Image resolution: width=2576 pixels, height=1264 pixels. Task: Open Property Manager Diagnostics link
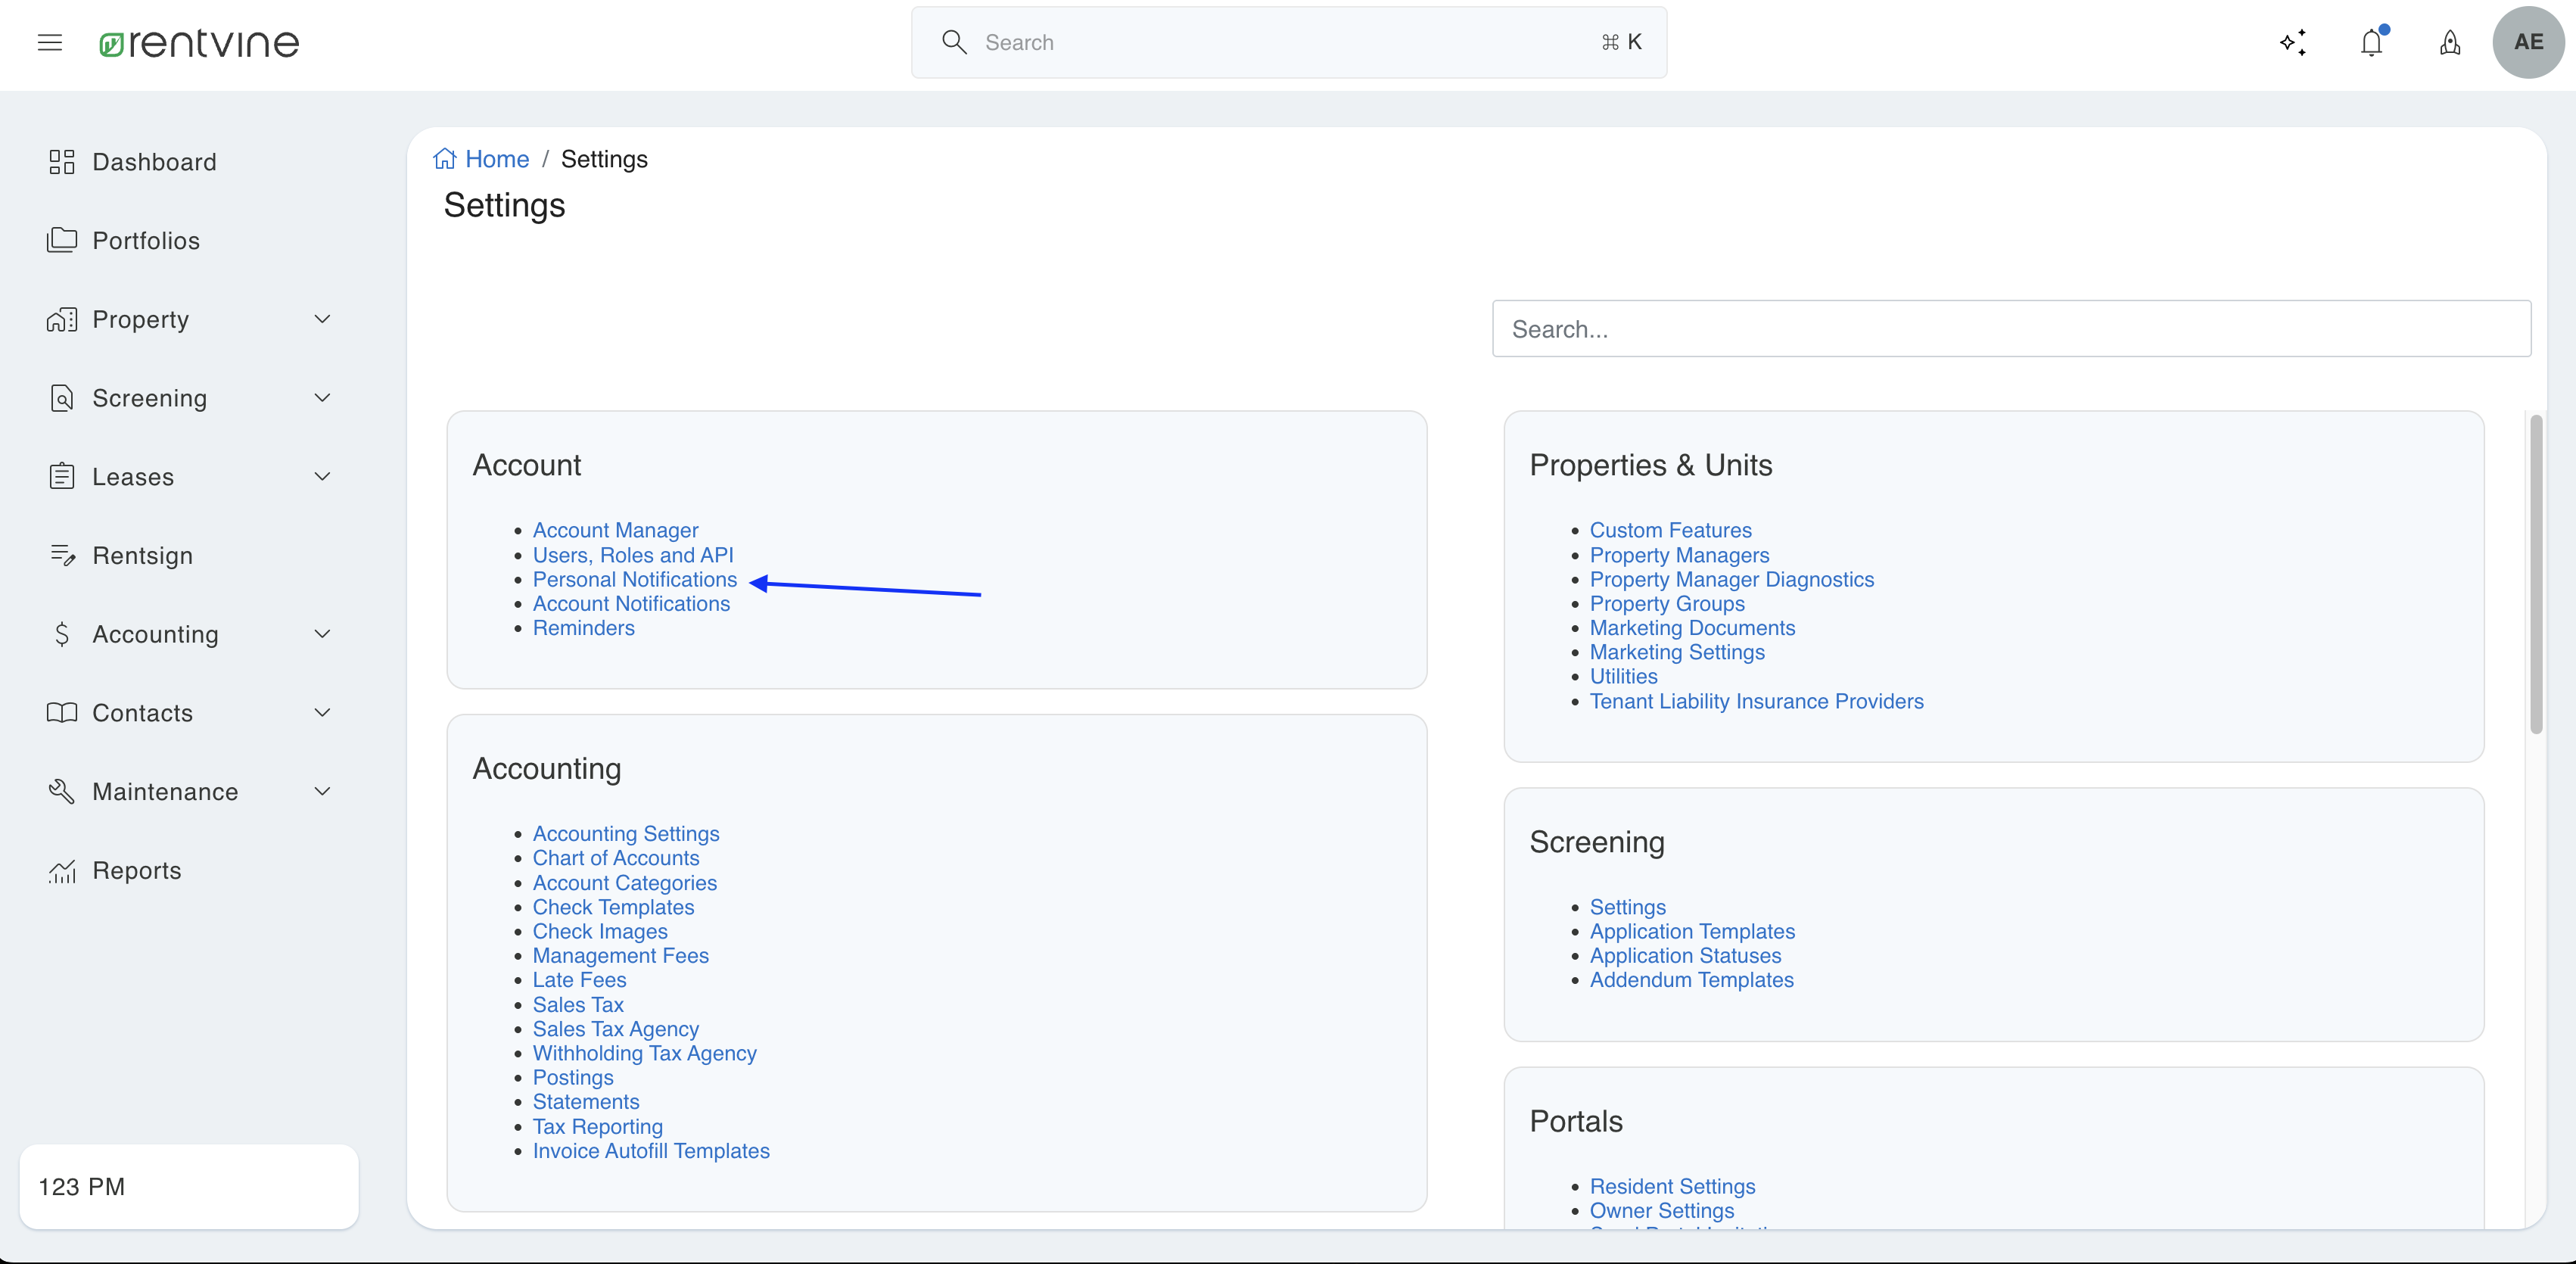point(1732,579)
